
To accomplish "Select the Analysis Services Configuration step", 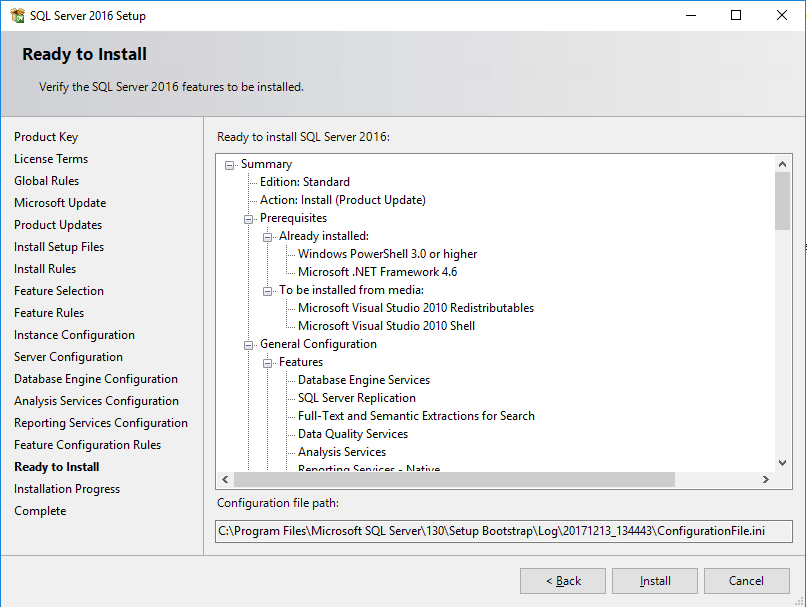I will click(x=96, y=401).
